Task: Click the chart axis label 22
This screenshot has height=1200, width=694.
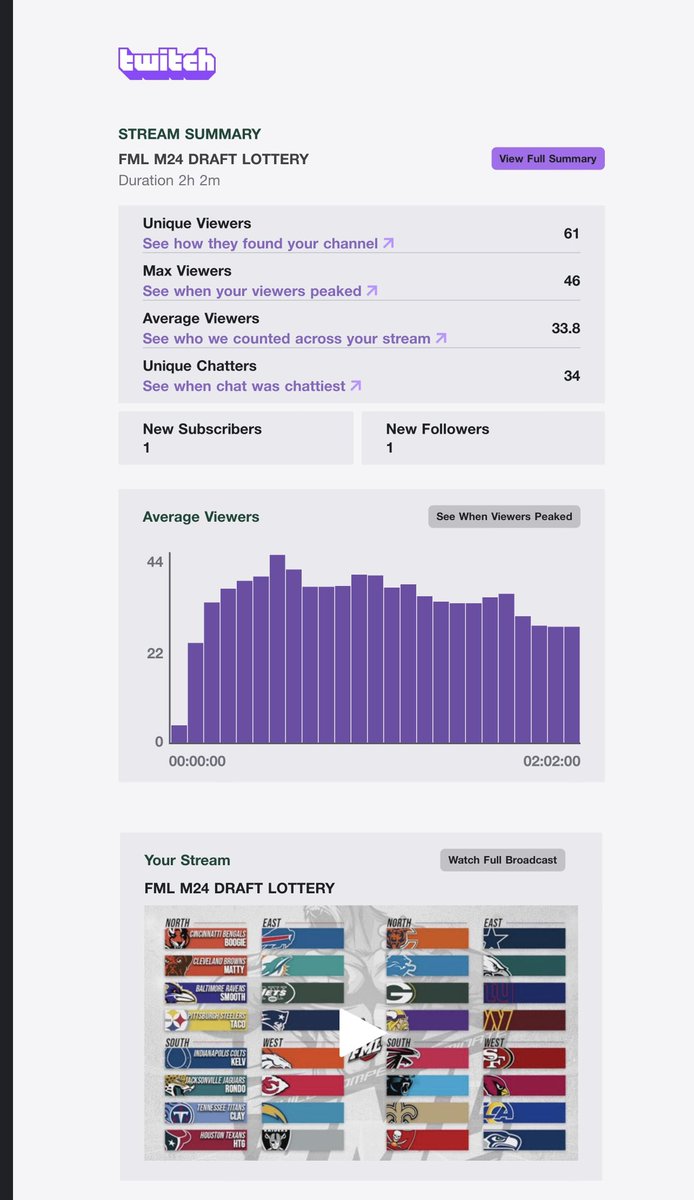Action: click(x=154, y=653)
